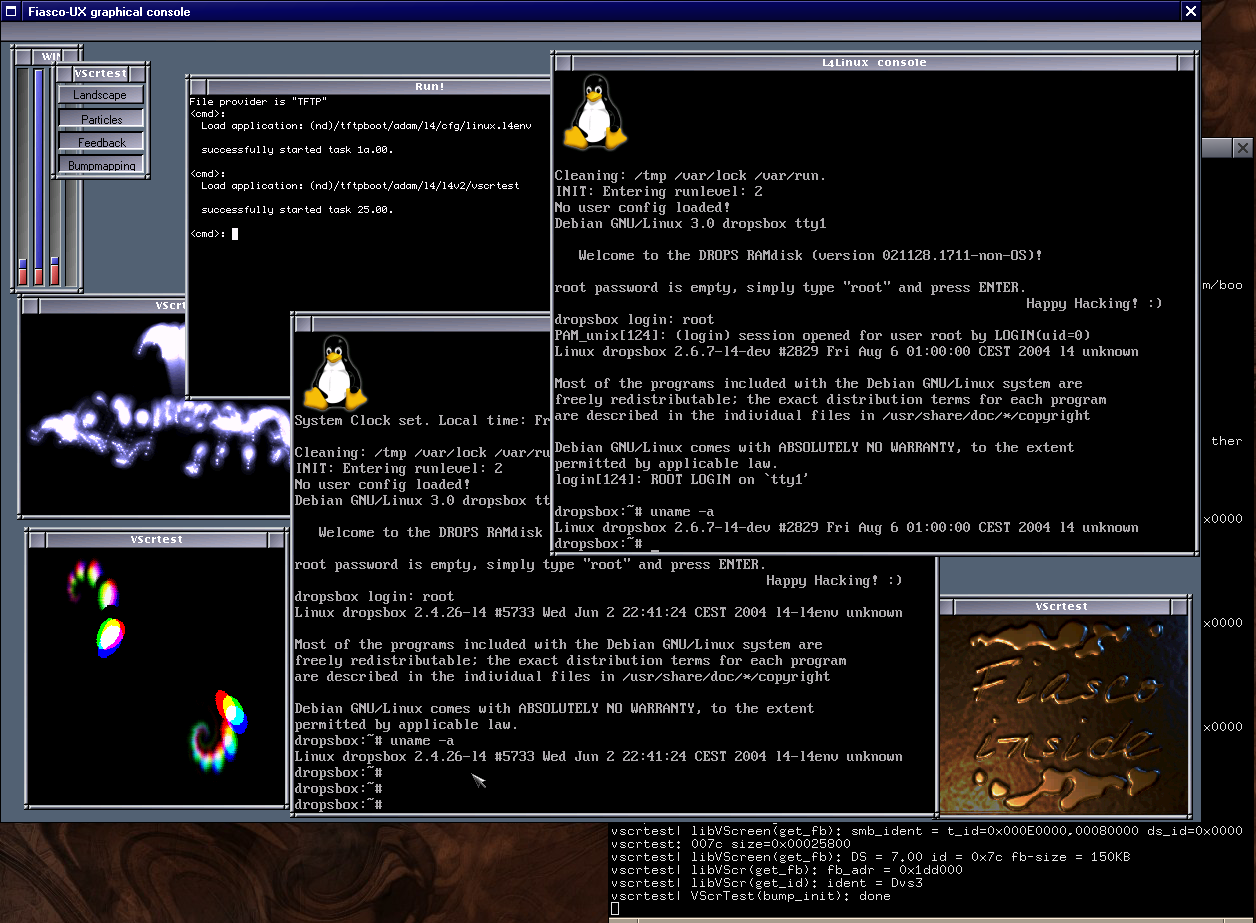This screenshot has width=1256, height=923.
Task: Click left titlebar button of VScrtest buttons window
Action: [x=62, y=73]
